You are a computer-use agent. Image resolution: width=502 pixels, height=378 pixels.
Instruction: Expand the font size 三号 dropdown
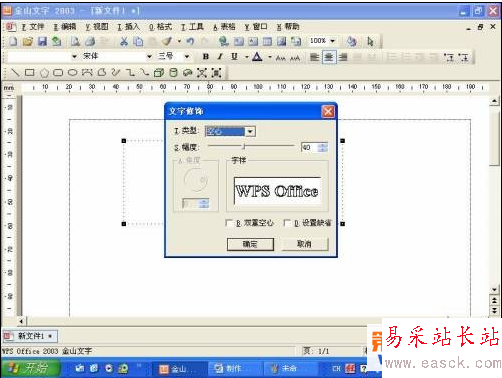click(187, 56)
